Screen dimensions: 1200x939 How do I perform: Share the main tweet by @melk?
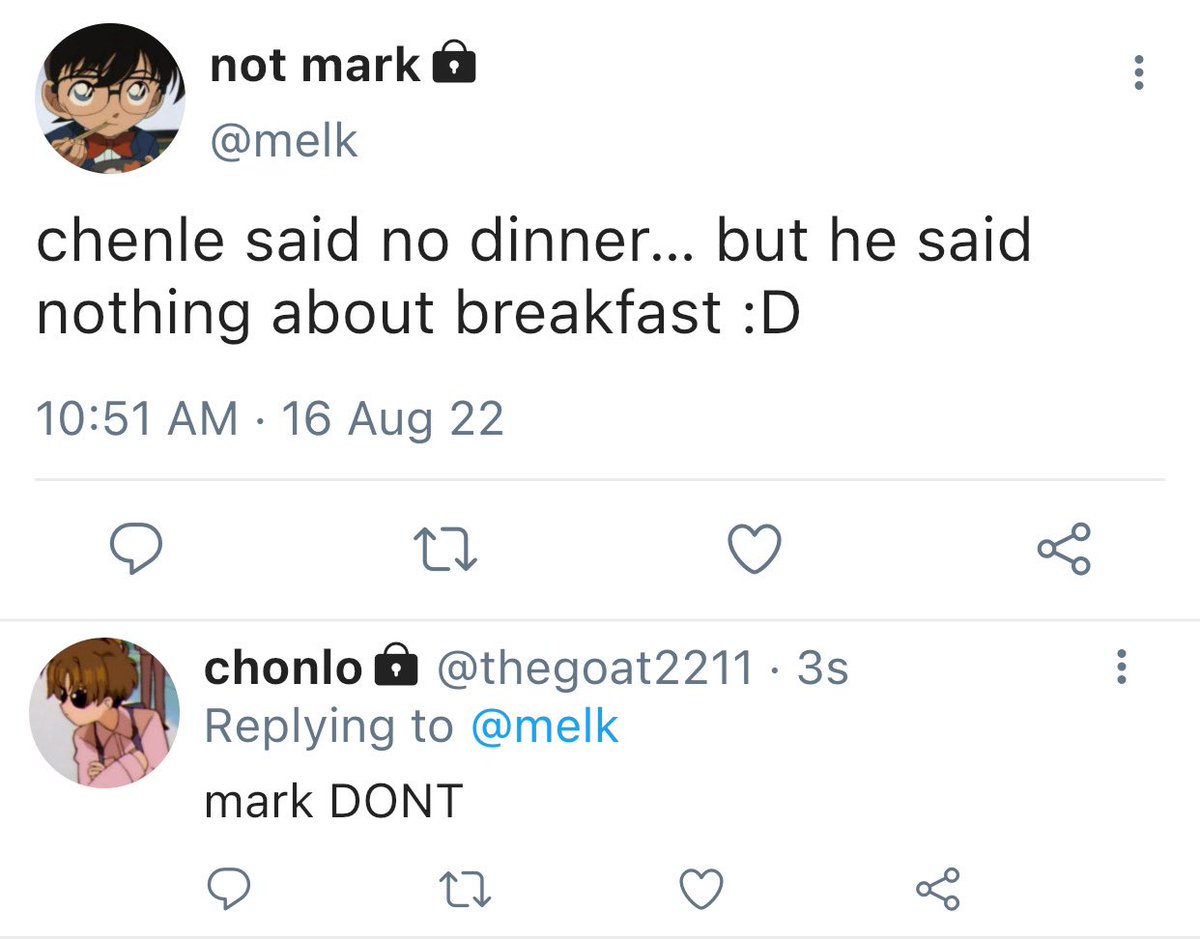tap(1065, 551)
